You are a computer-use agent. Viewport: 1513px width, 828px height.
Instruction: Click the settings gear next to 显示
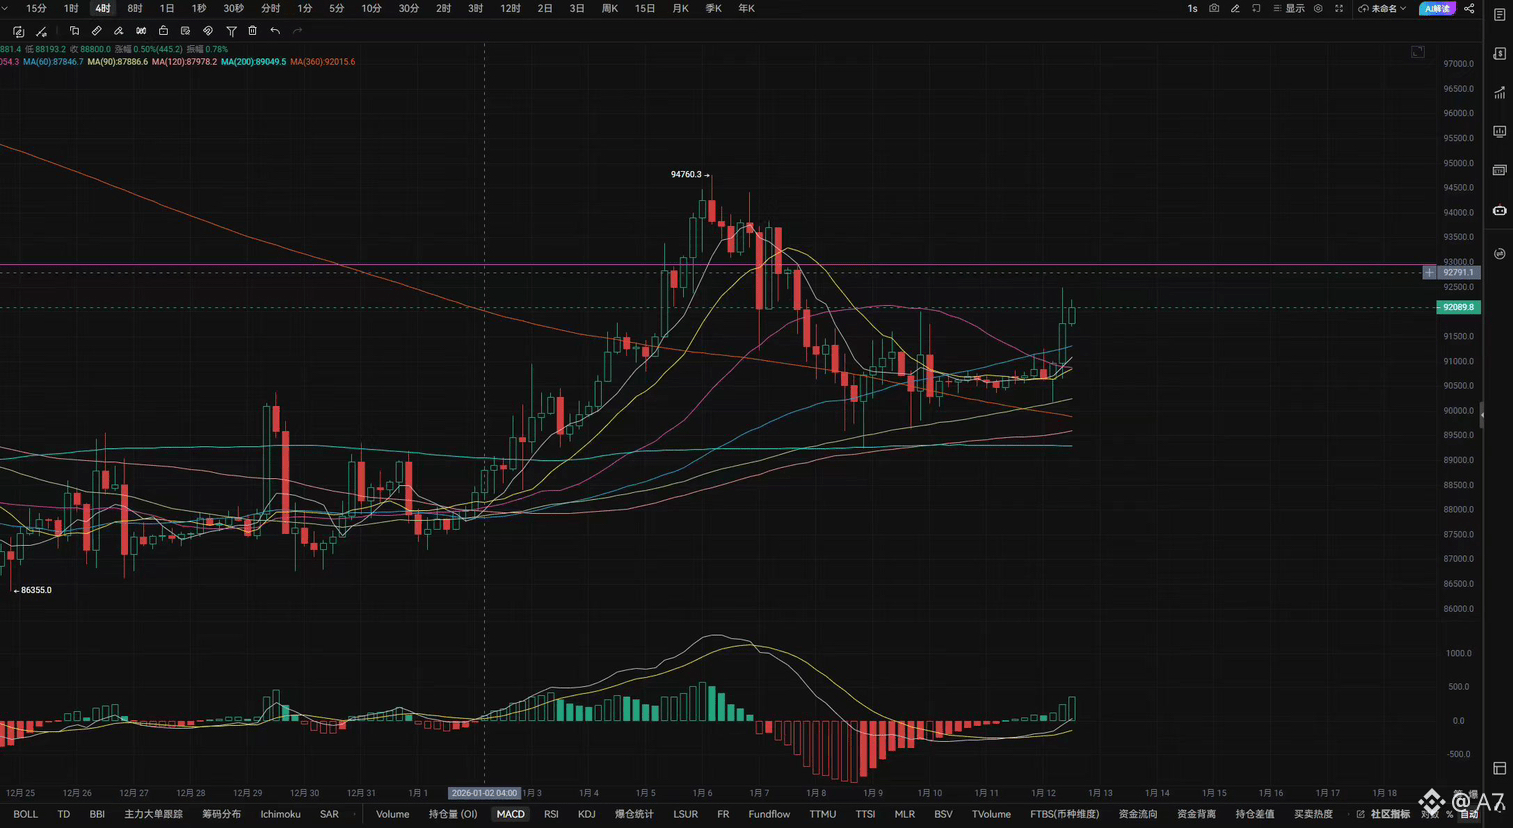click(1318, 8)
